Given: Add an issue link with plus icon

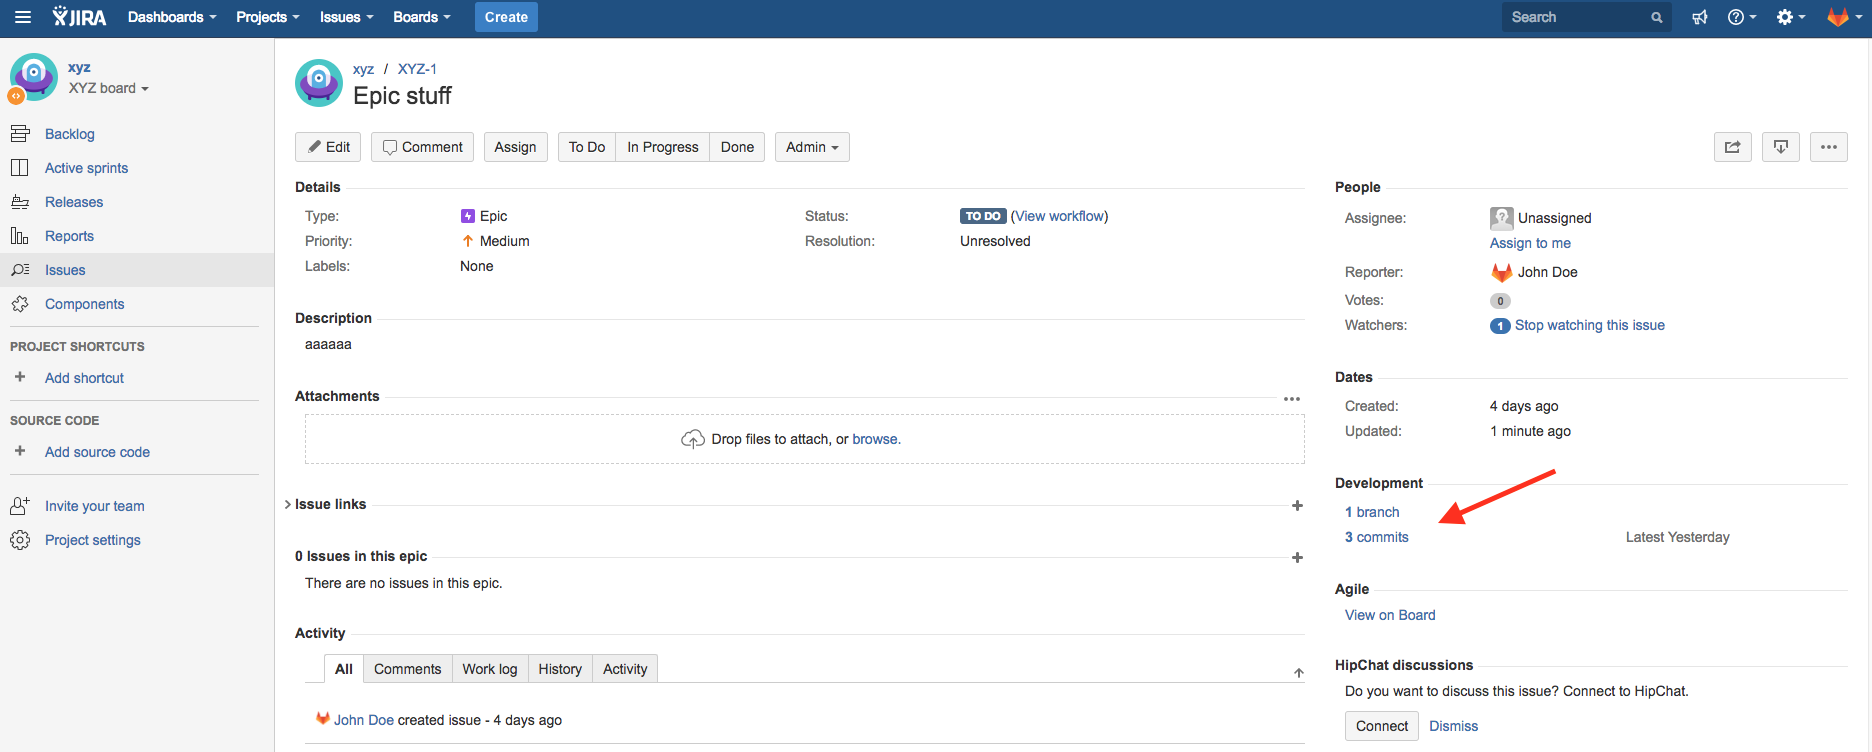Looking at the screenshot, I should (x=1297, y=505).
